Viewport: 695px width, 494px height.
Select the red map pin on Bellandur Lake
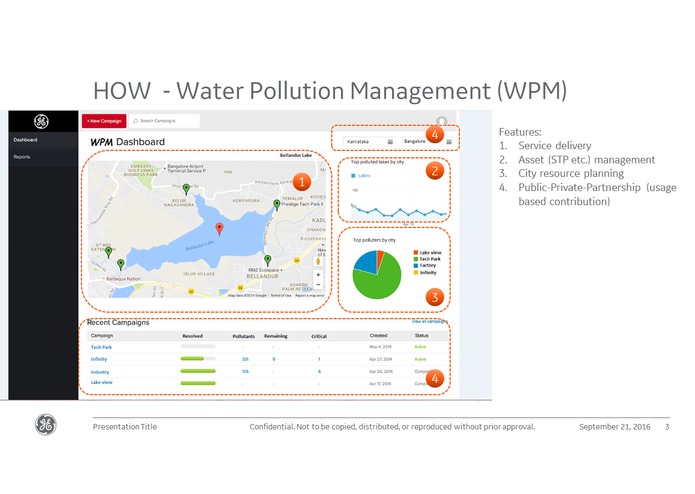[219, 229]
